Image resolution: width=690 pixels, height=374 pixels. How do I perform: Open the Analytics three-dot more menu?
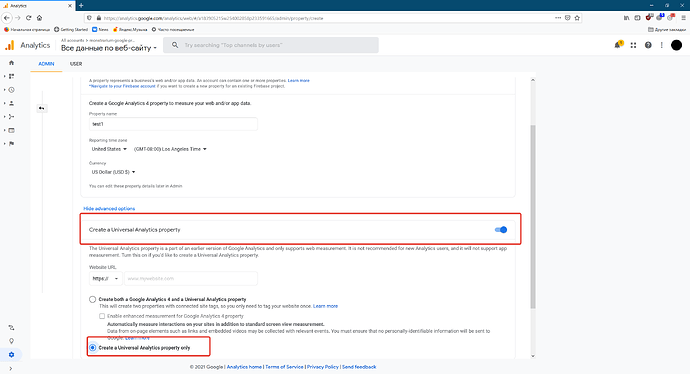pos(661,45)
